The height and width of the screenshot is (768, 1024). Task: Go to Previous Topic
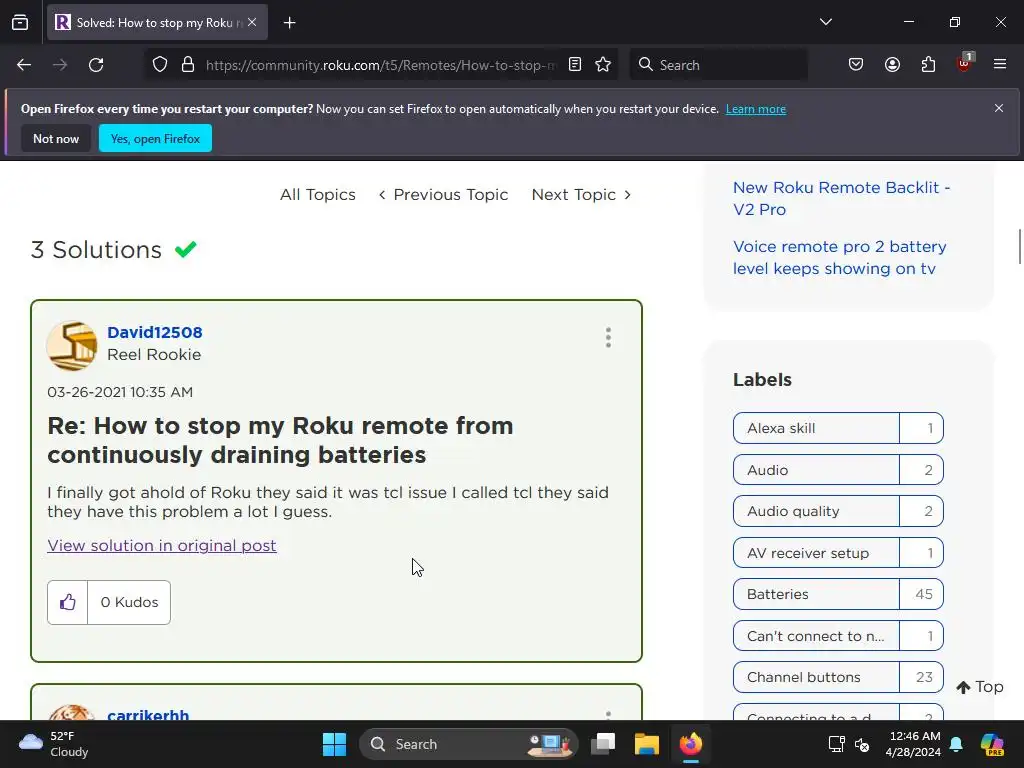[443, 195]
